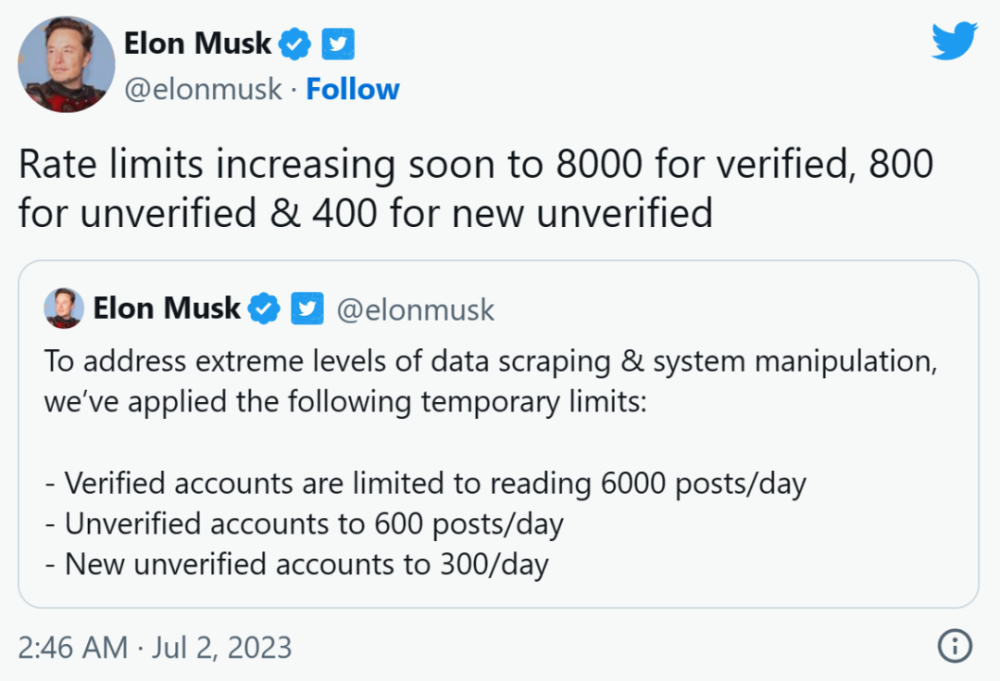Viewport: 1000px width, 681px height.
Task: Click the "To address extreme levels" quoted paragraph
Action: [490, 362]
